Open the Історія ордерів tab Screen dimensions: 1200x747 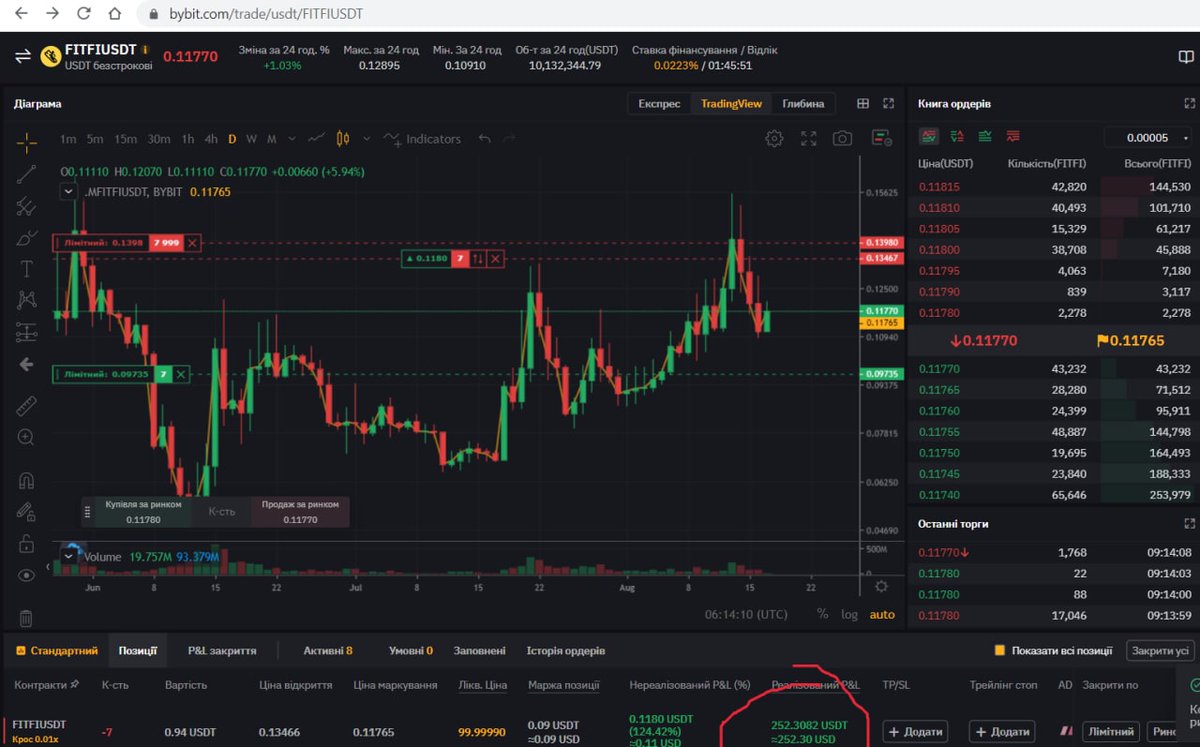[x=566, y=650]
